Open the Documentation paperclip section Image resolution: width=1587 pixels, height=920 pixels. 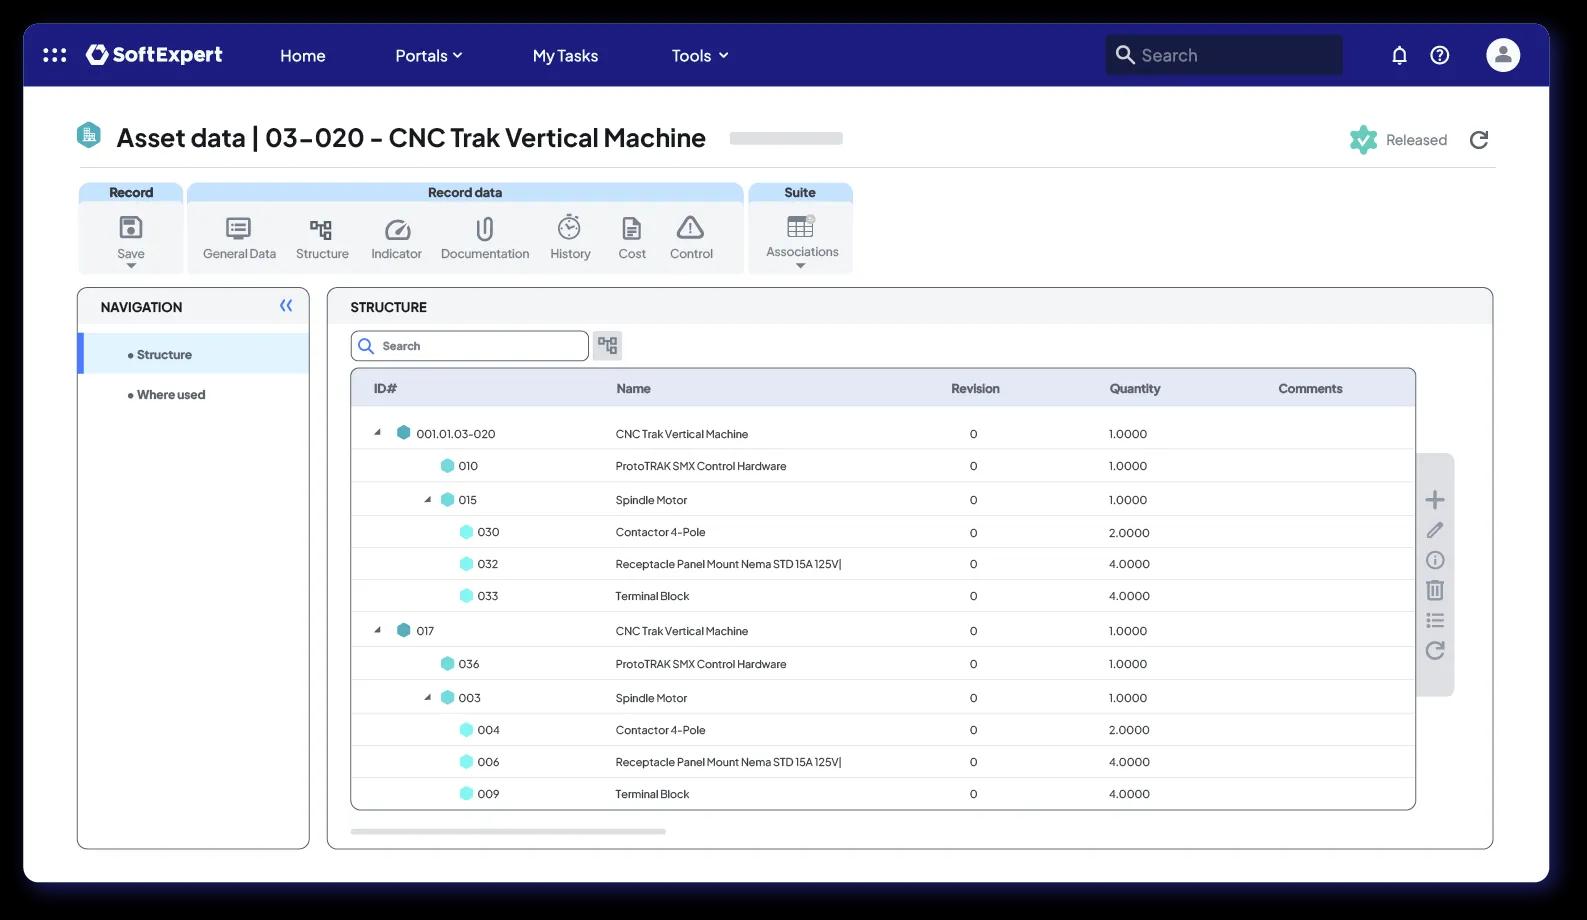tap(485, 238)
